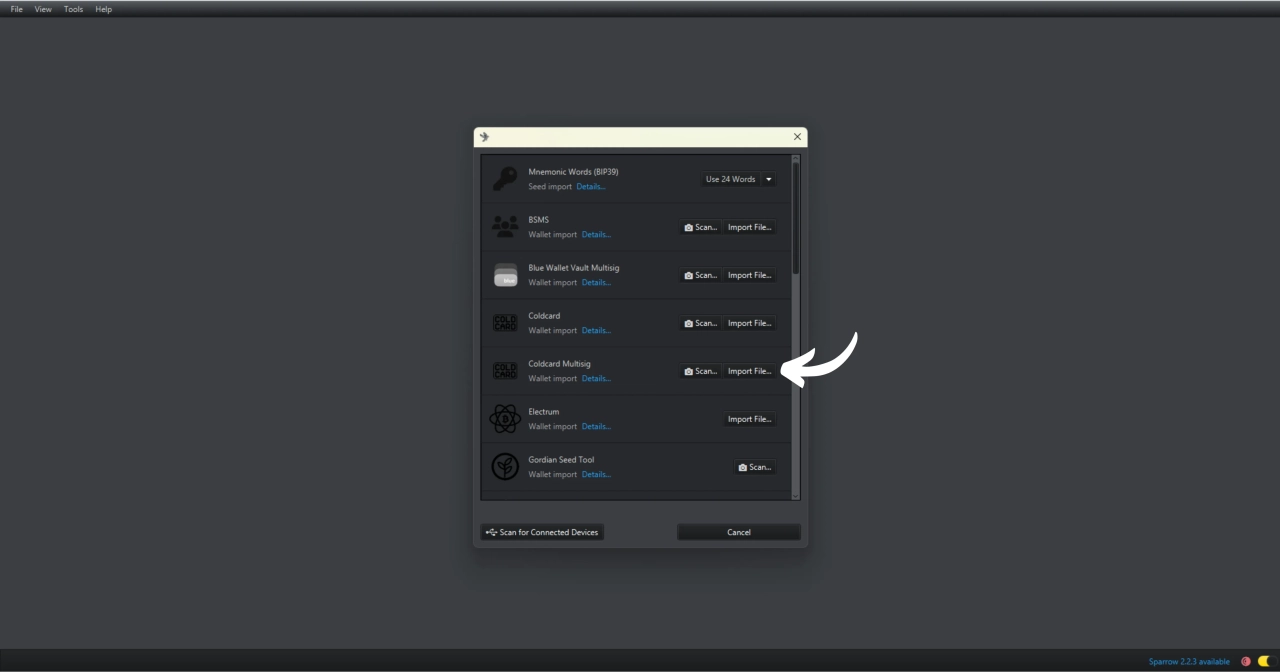
Task: Scan QR for Coldcard Multisig
Action: [701, 371]
